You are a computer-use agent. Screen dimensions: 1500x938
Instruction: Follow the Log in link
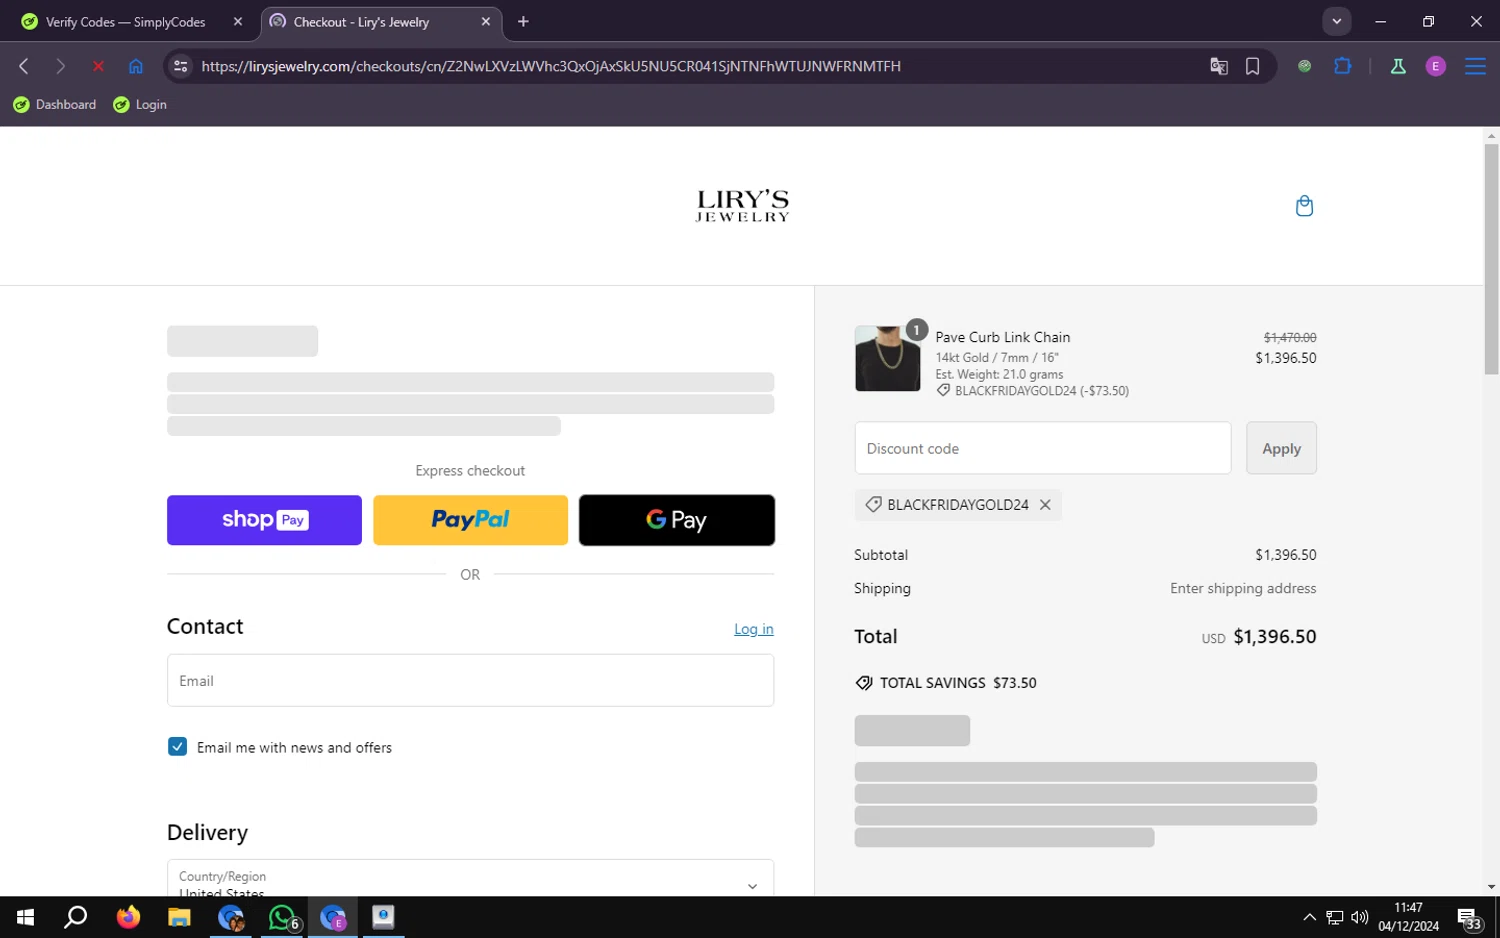(754, 629)
